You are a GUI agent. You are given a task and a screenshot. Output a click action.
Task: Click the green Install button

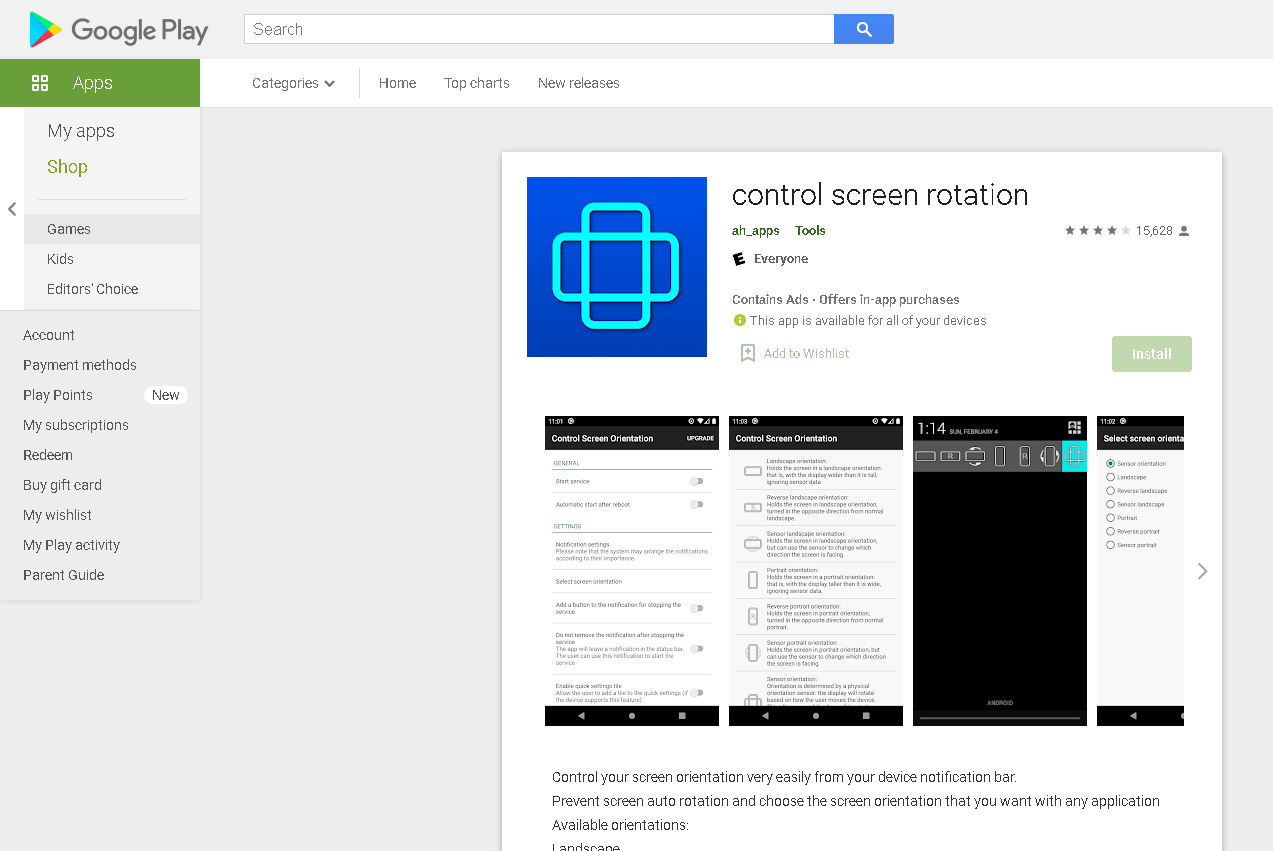click(1152, 354)
